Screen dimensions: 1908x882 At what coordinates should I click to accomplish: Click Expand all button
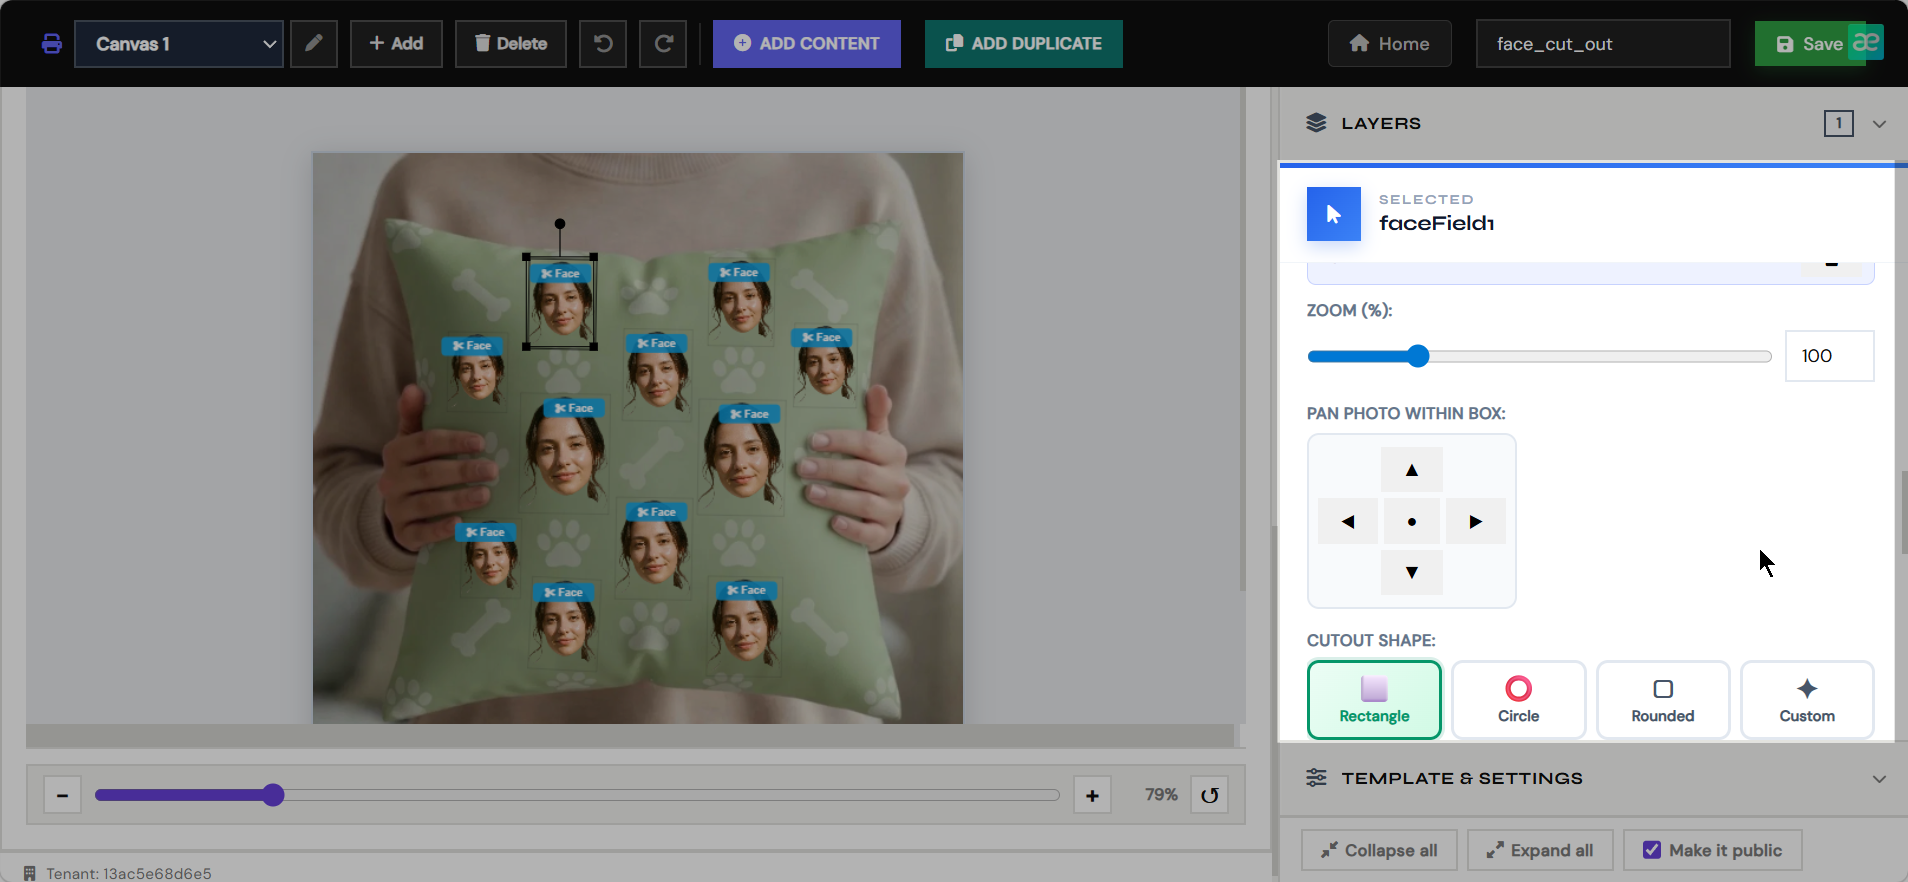[1540, 850]
